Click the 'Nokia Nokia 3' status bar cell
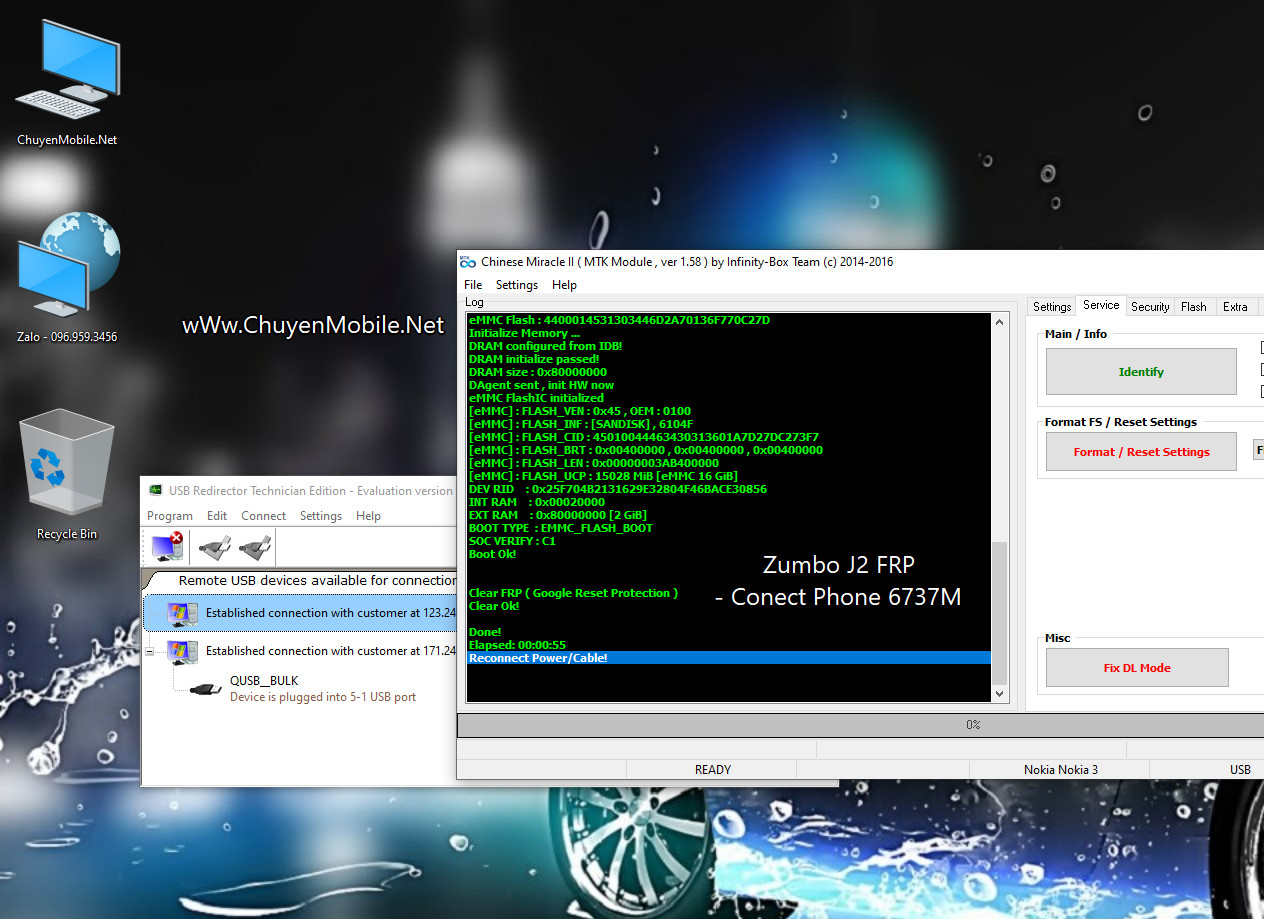1264x919 pixels. [1060, 770]
